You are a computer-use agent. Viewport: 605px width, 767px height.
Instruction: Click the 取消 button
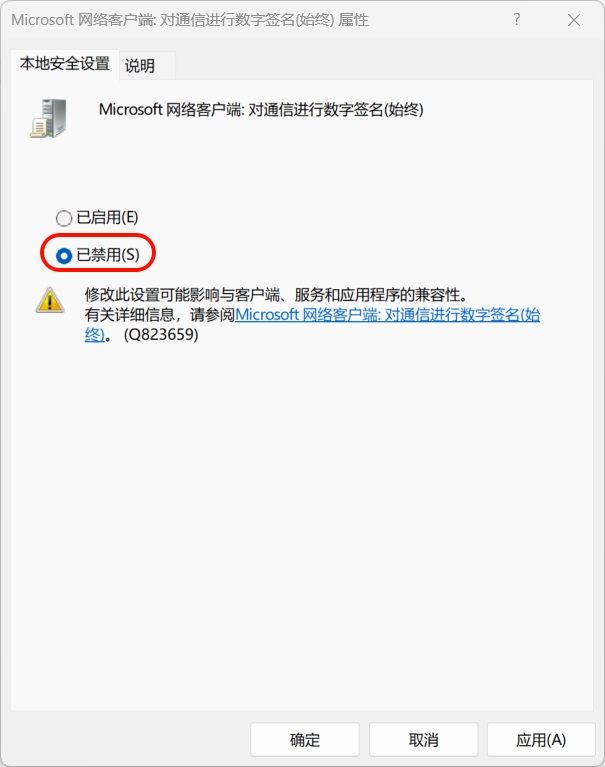click(x=423, y=740)
